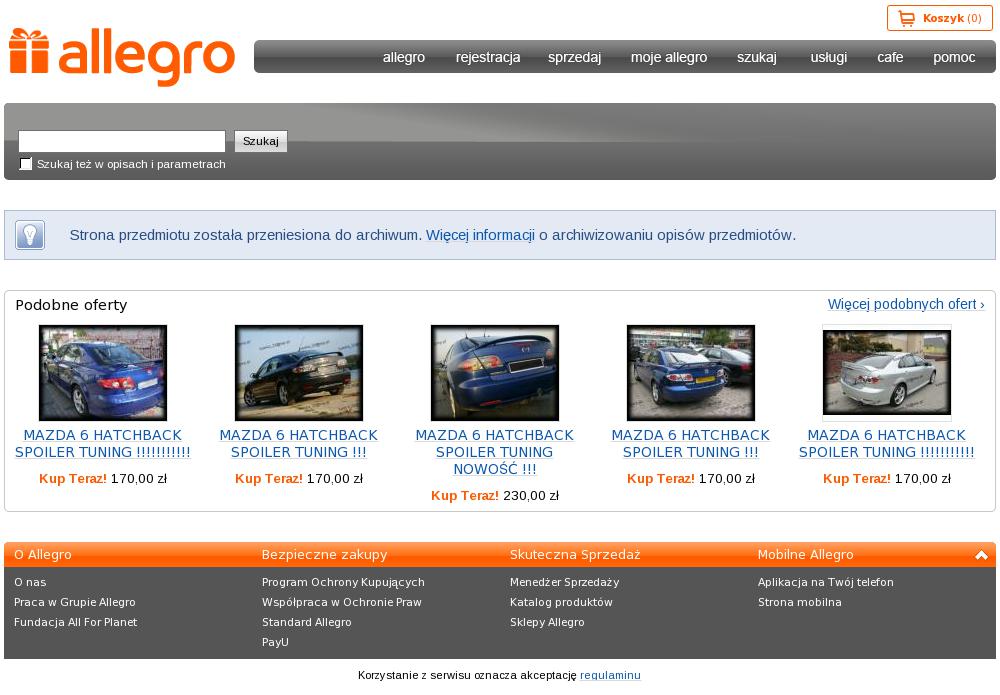Screen dimensions: 1000x695
Task: Open the black Mazda thumbnail
Action: (x=299, y=373)
